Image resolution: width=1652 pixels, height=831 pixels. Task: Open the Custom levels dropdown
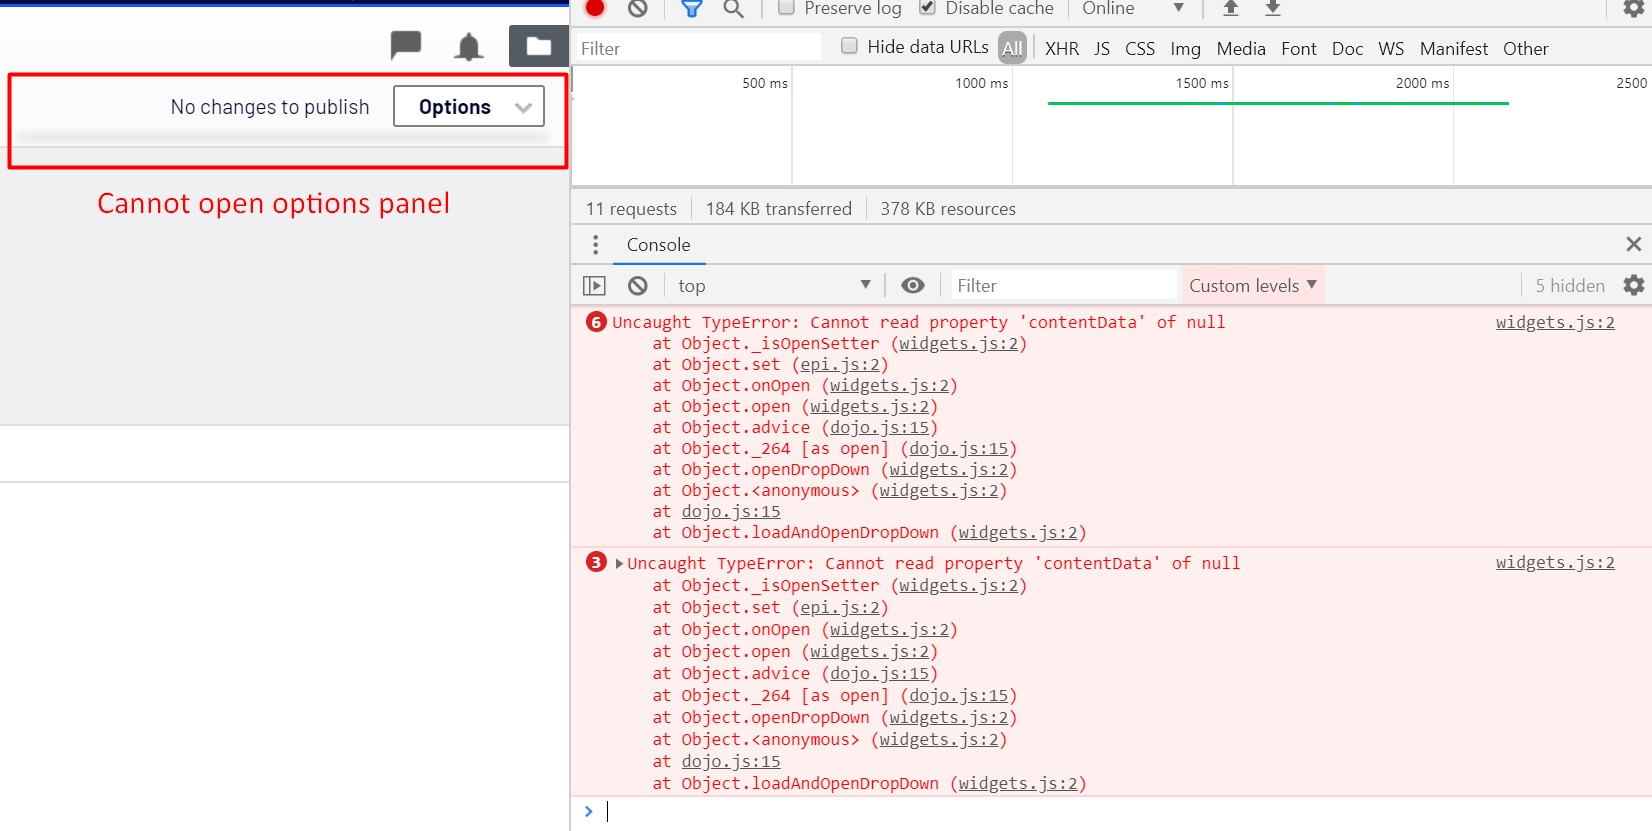[1252, 286]
